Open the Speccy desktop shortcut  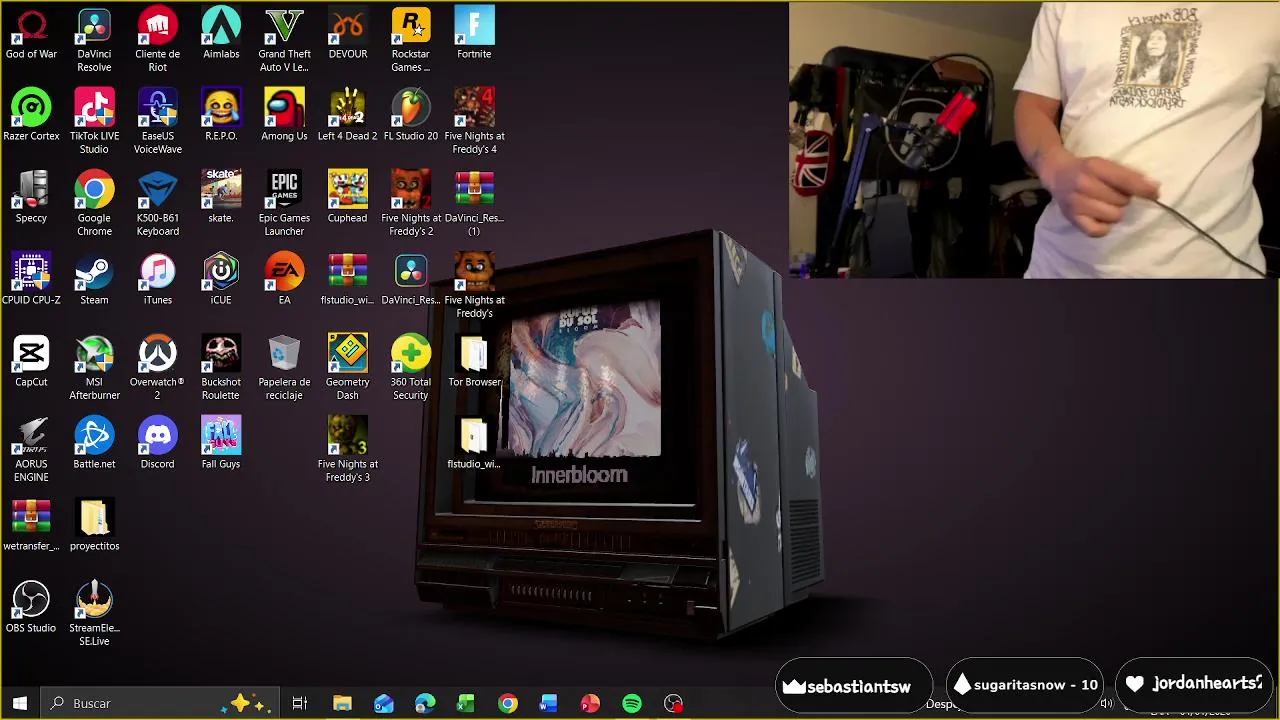pos(31,198)
